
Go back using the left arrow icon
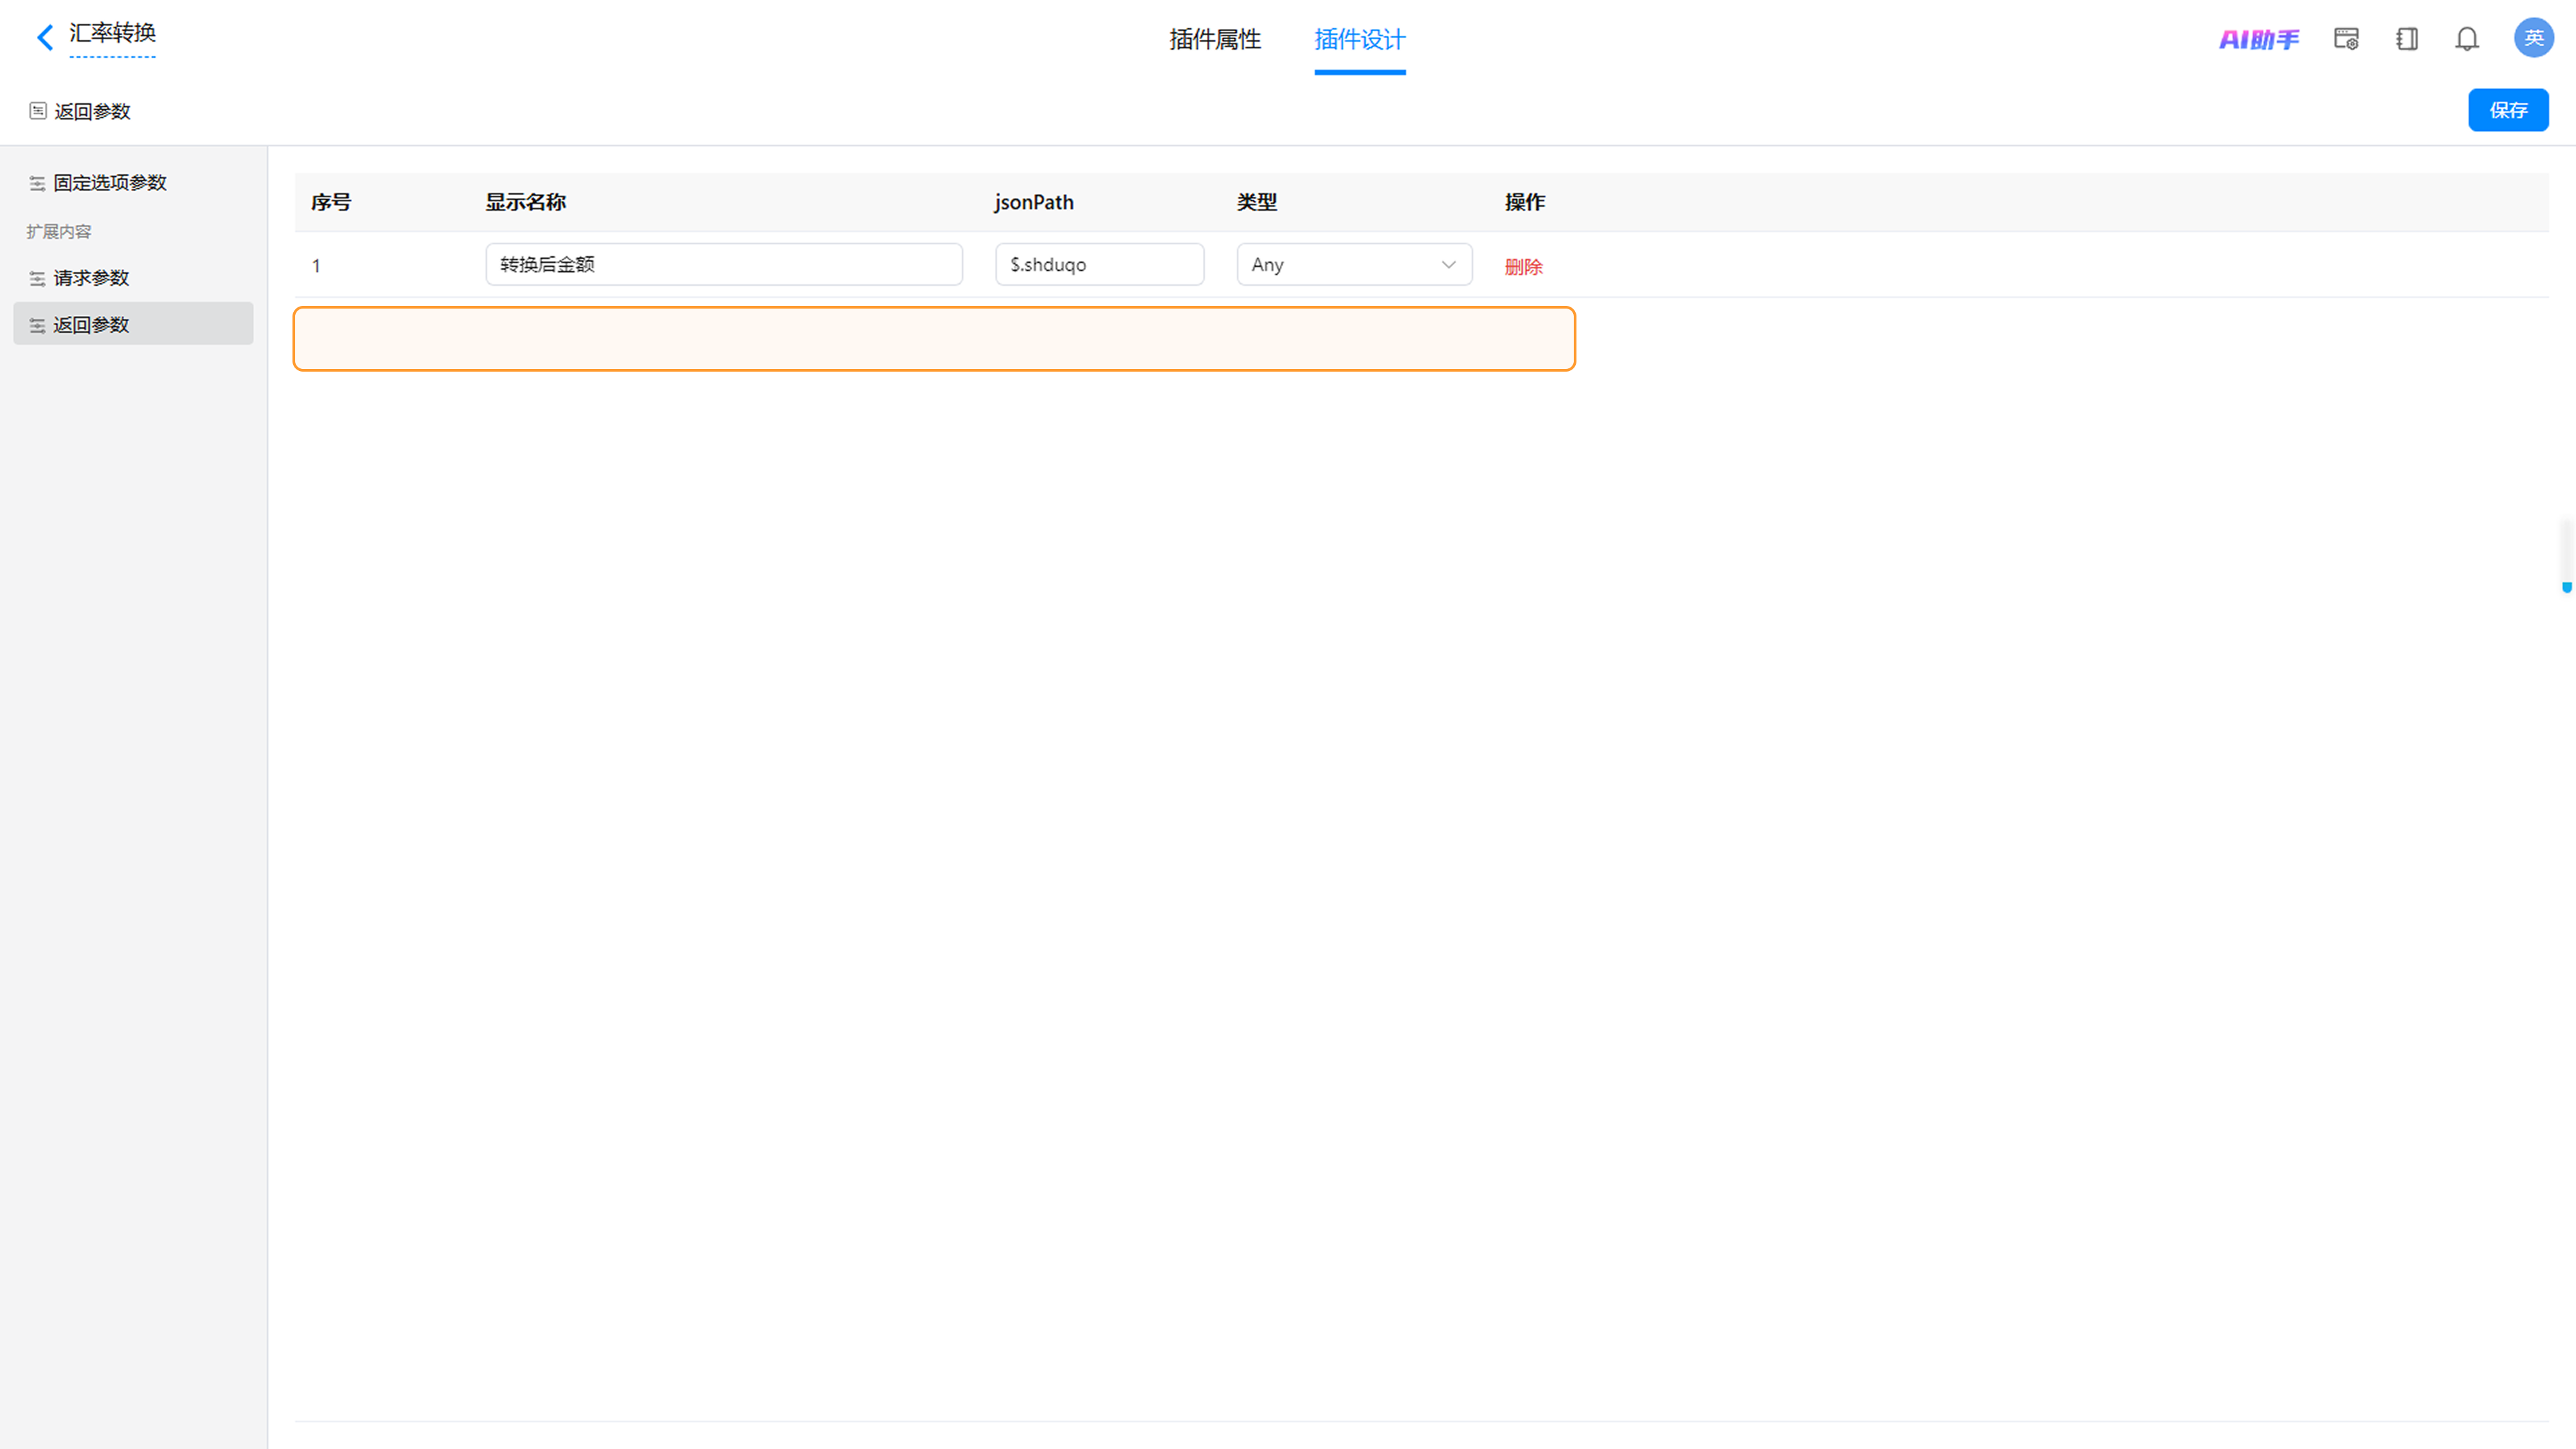click(45, 38)
